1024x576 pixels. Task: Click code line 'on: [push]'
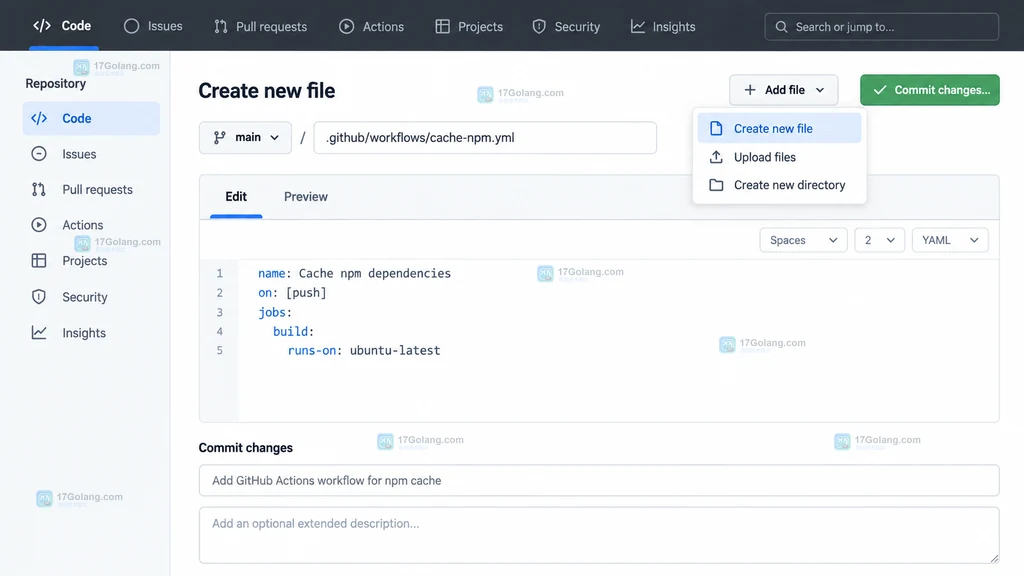click(292, 293)
